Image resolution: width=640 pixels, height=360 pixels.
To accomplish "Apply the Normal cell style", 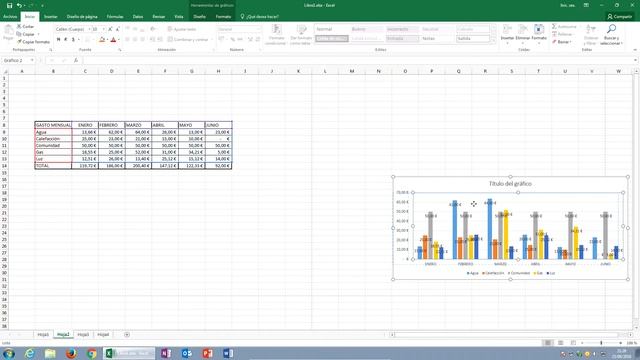I will click(x=331, y=29).
